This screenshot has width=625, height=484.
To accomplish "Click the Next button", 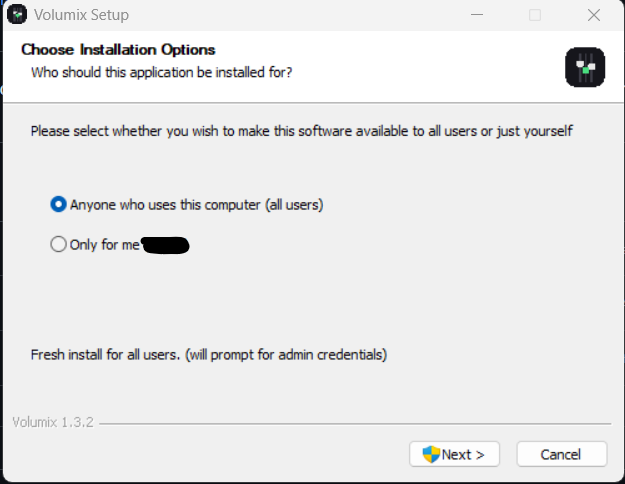I will (x=454, y=454).
